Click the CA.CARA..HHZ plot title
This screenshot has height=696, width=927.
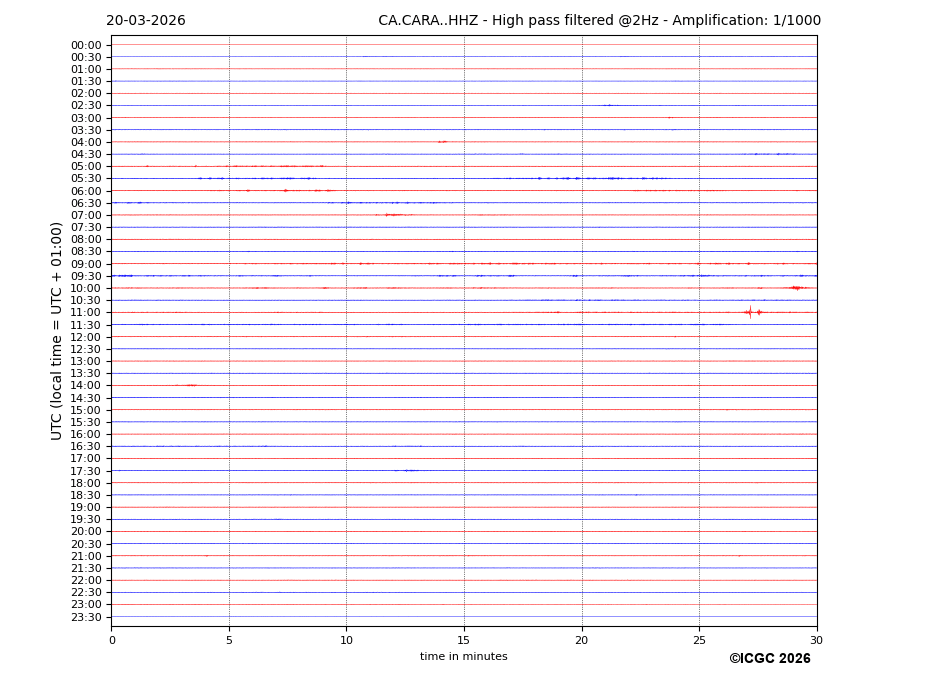point(599,21)
